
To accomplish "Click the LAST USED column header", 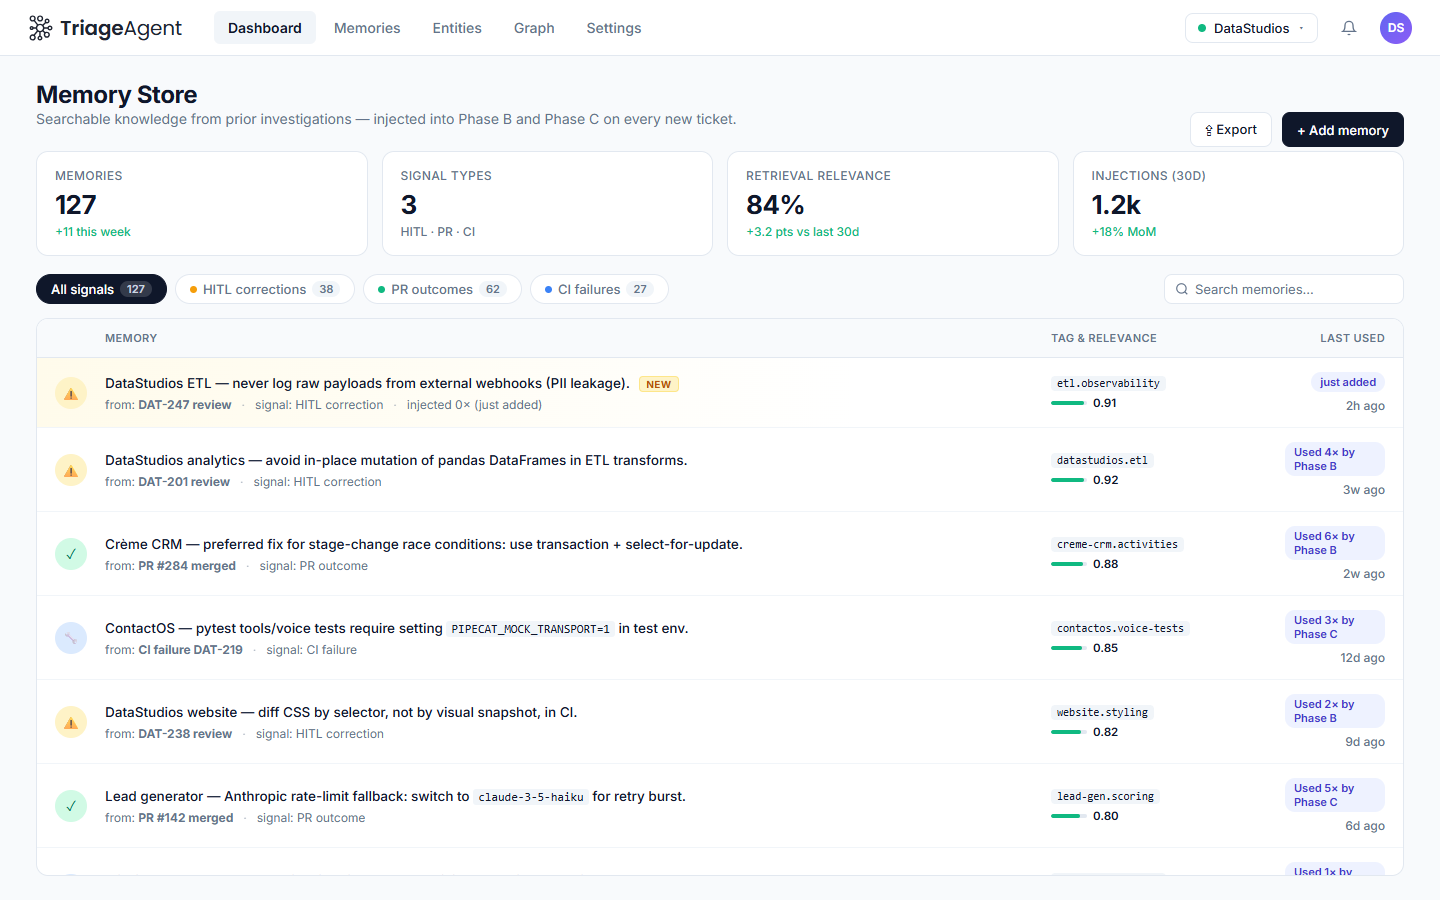I will coord(1352,338).
